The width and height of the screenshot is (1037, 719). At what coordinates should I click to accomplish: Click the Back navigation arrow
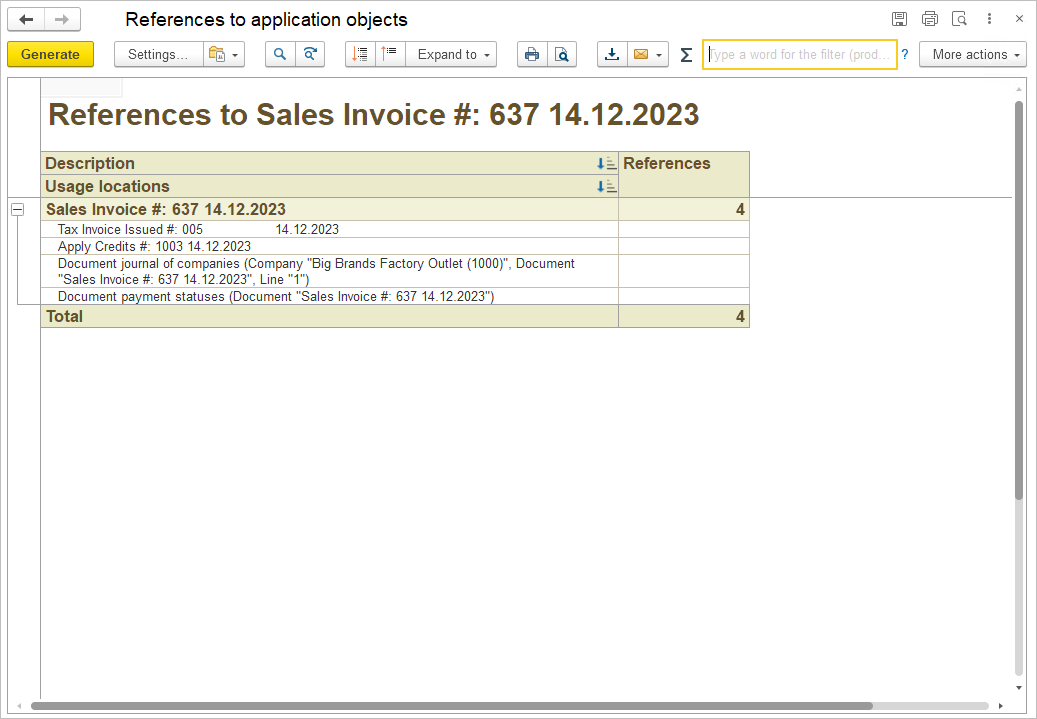tap(27, 20)
